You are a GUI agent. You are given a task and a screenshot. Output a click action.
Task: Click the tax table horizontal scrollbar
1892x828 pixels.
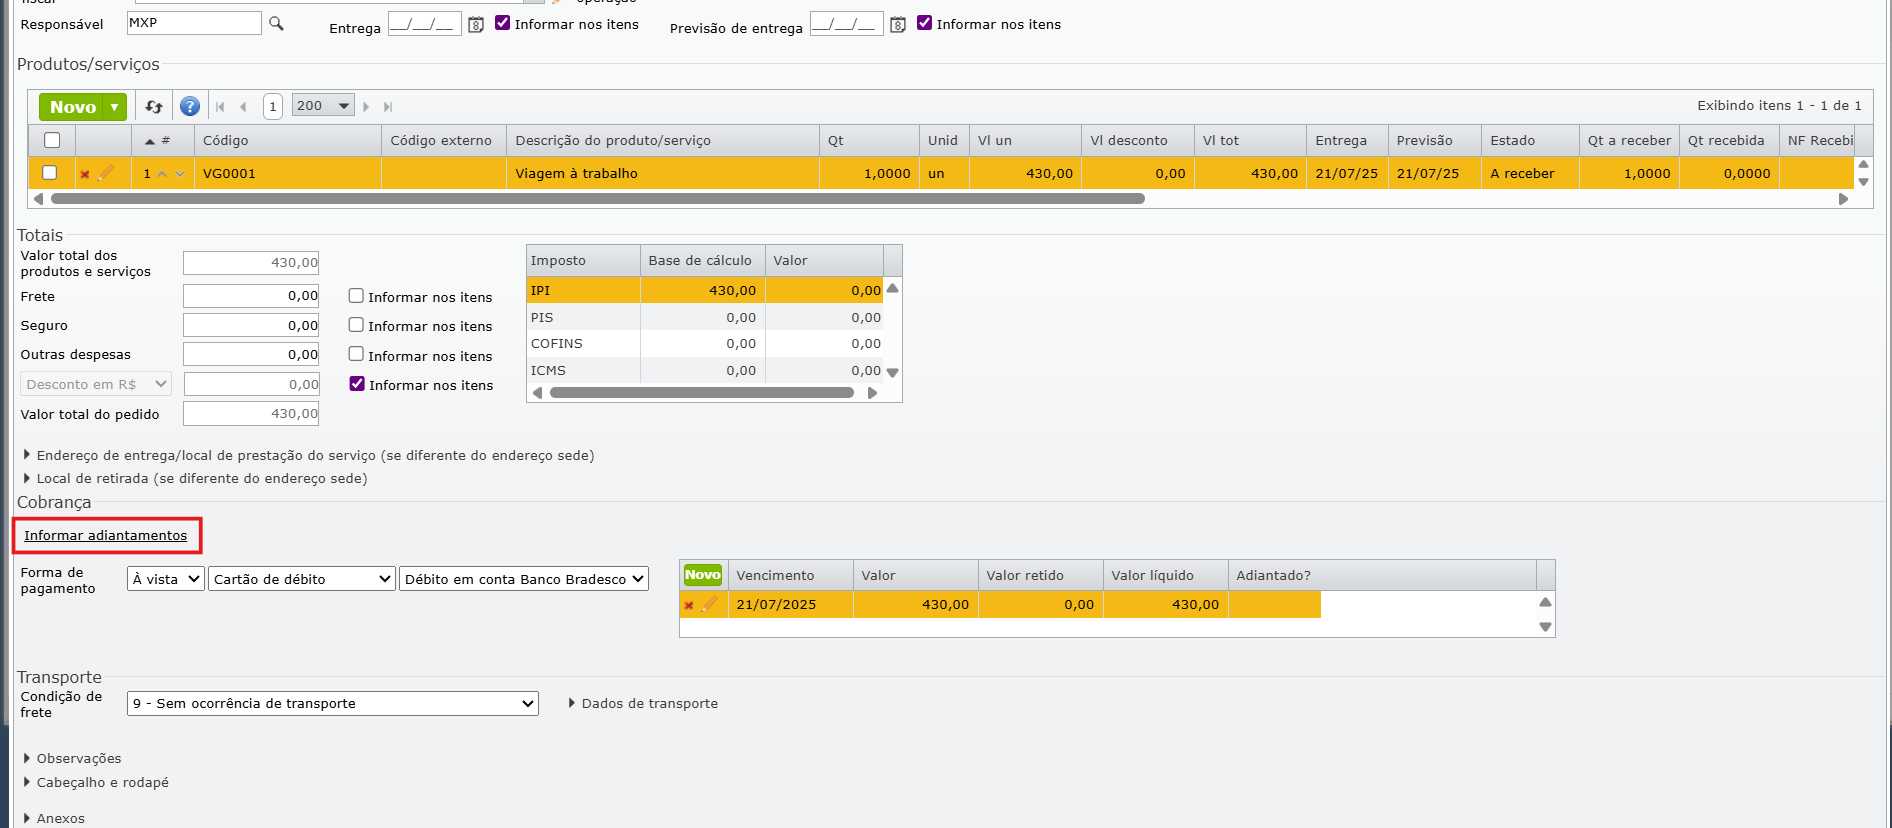pos(702,393)
